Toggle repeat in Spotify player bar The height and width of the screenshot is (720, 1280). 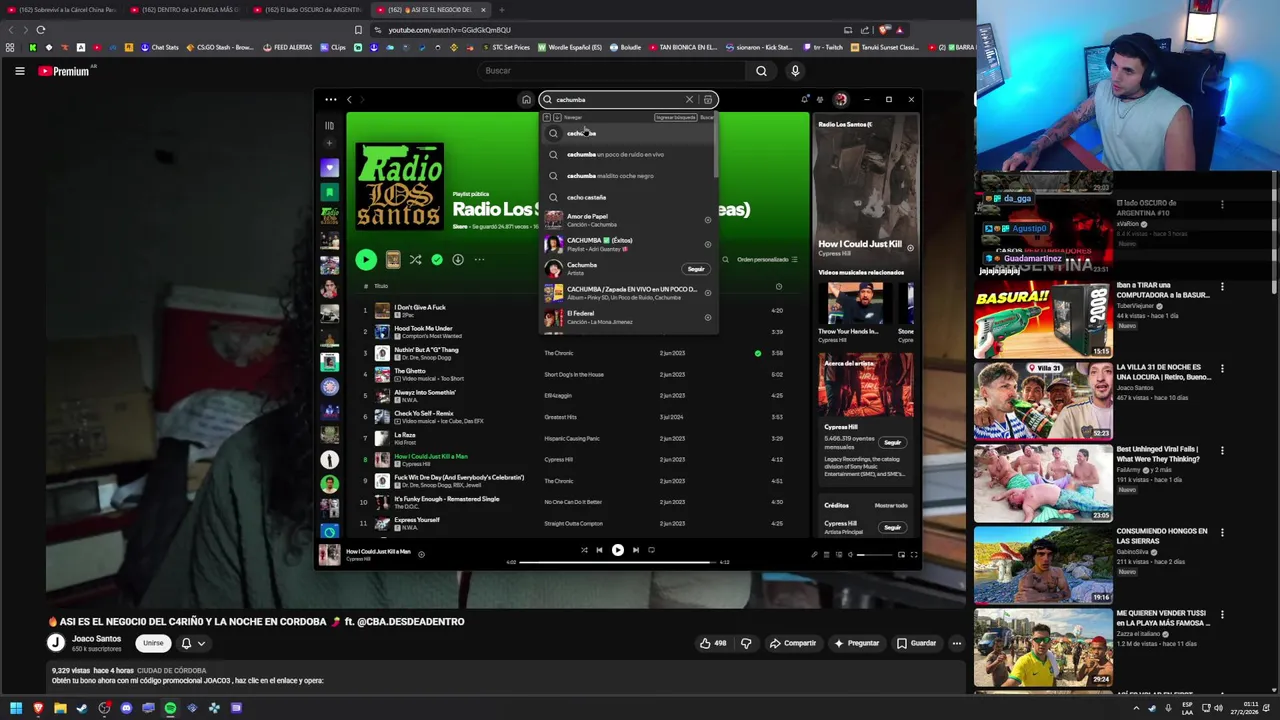coord(651,550)
